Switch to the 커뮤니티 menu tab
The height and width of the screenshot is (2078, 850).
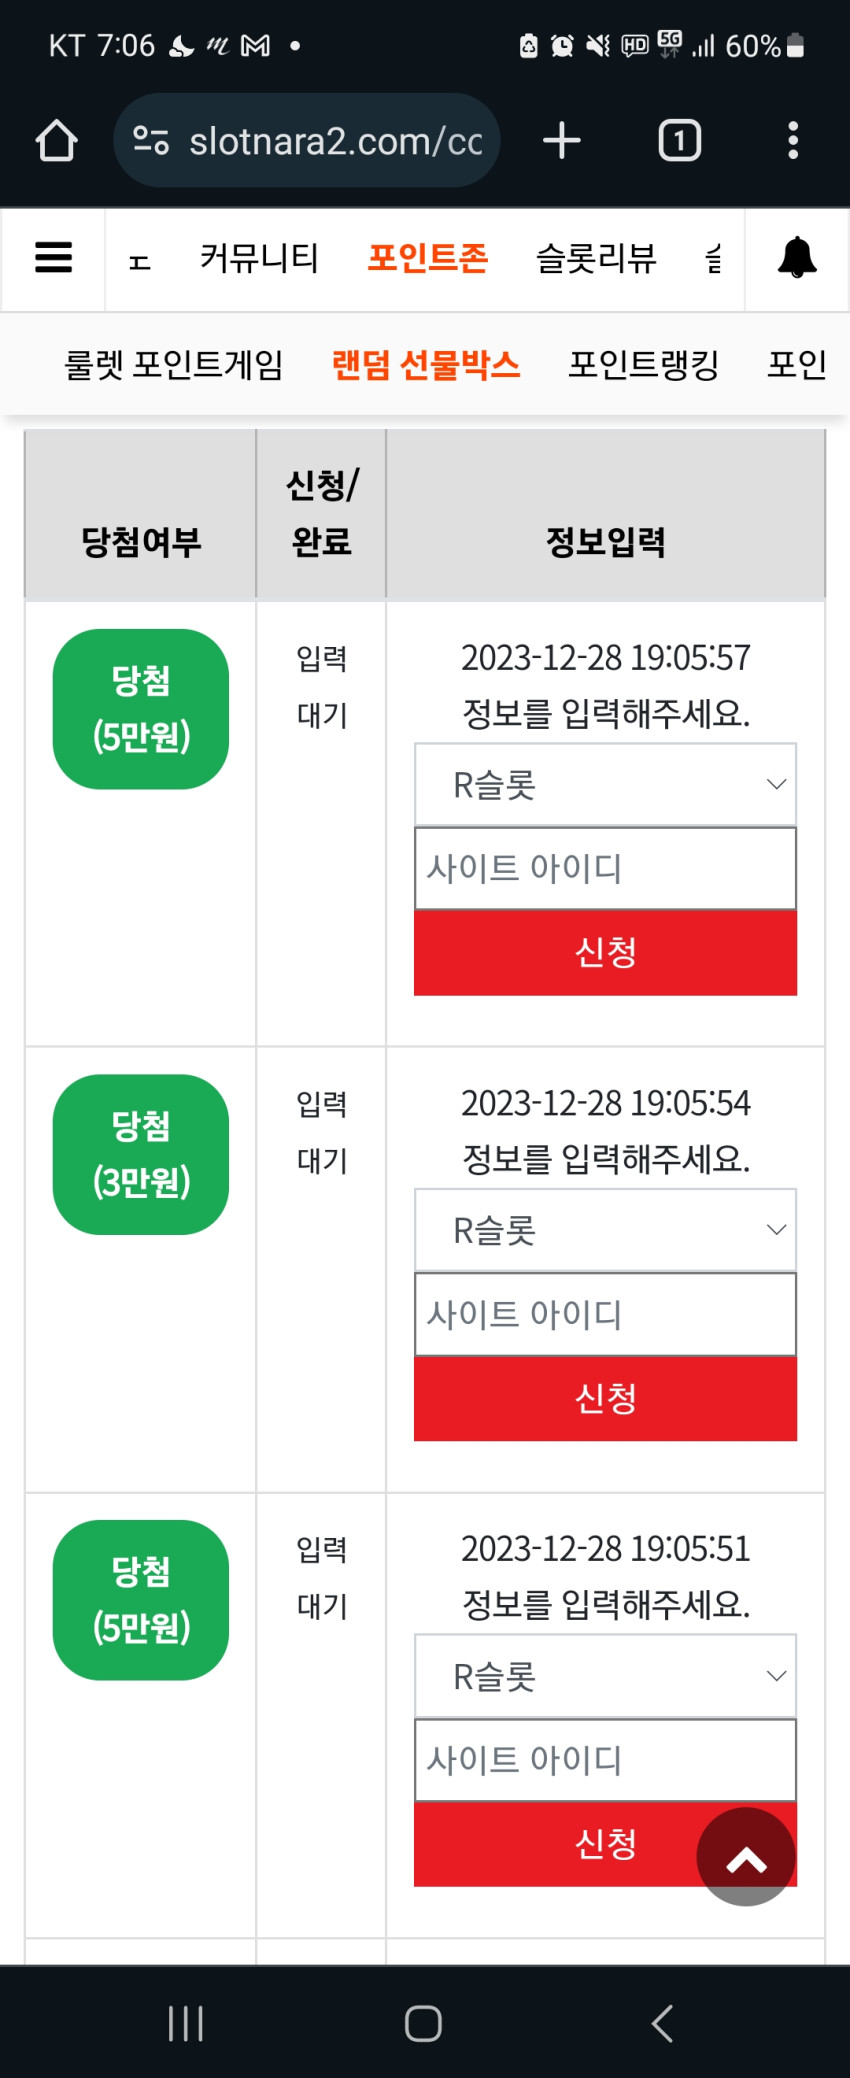tap(259, 258)
